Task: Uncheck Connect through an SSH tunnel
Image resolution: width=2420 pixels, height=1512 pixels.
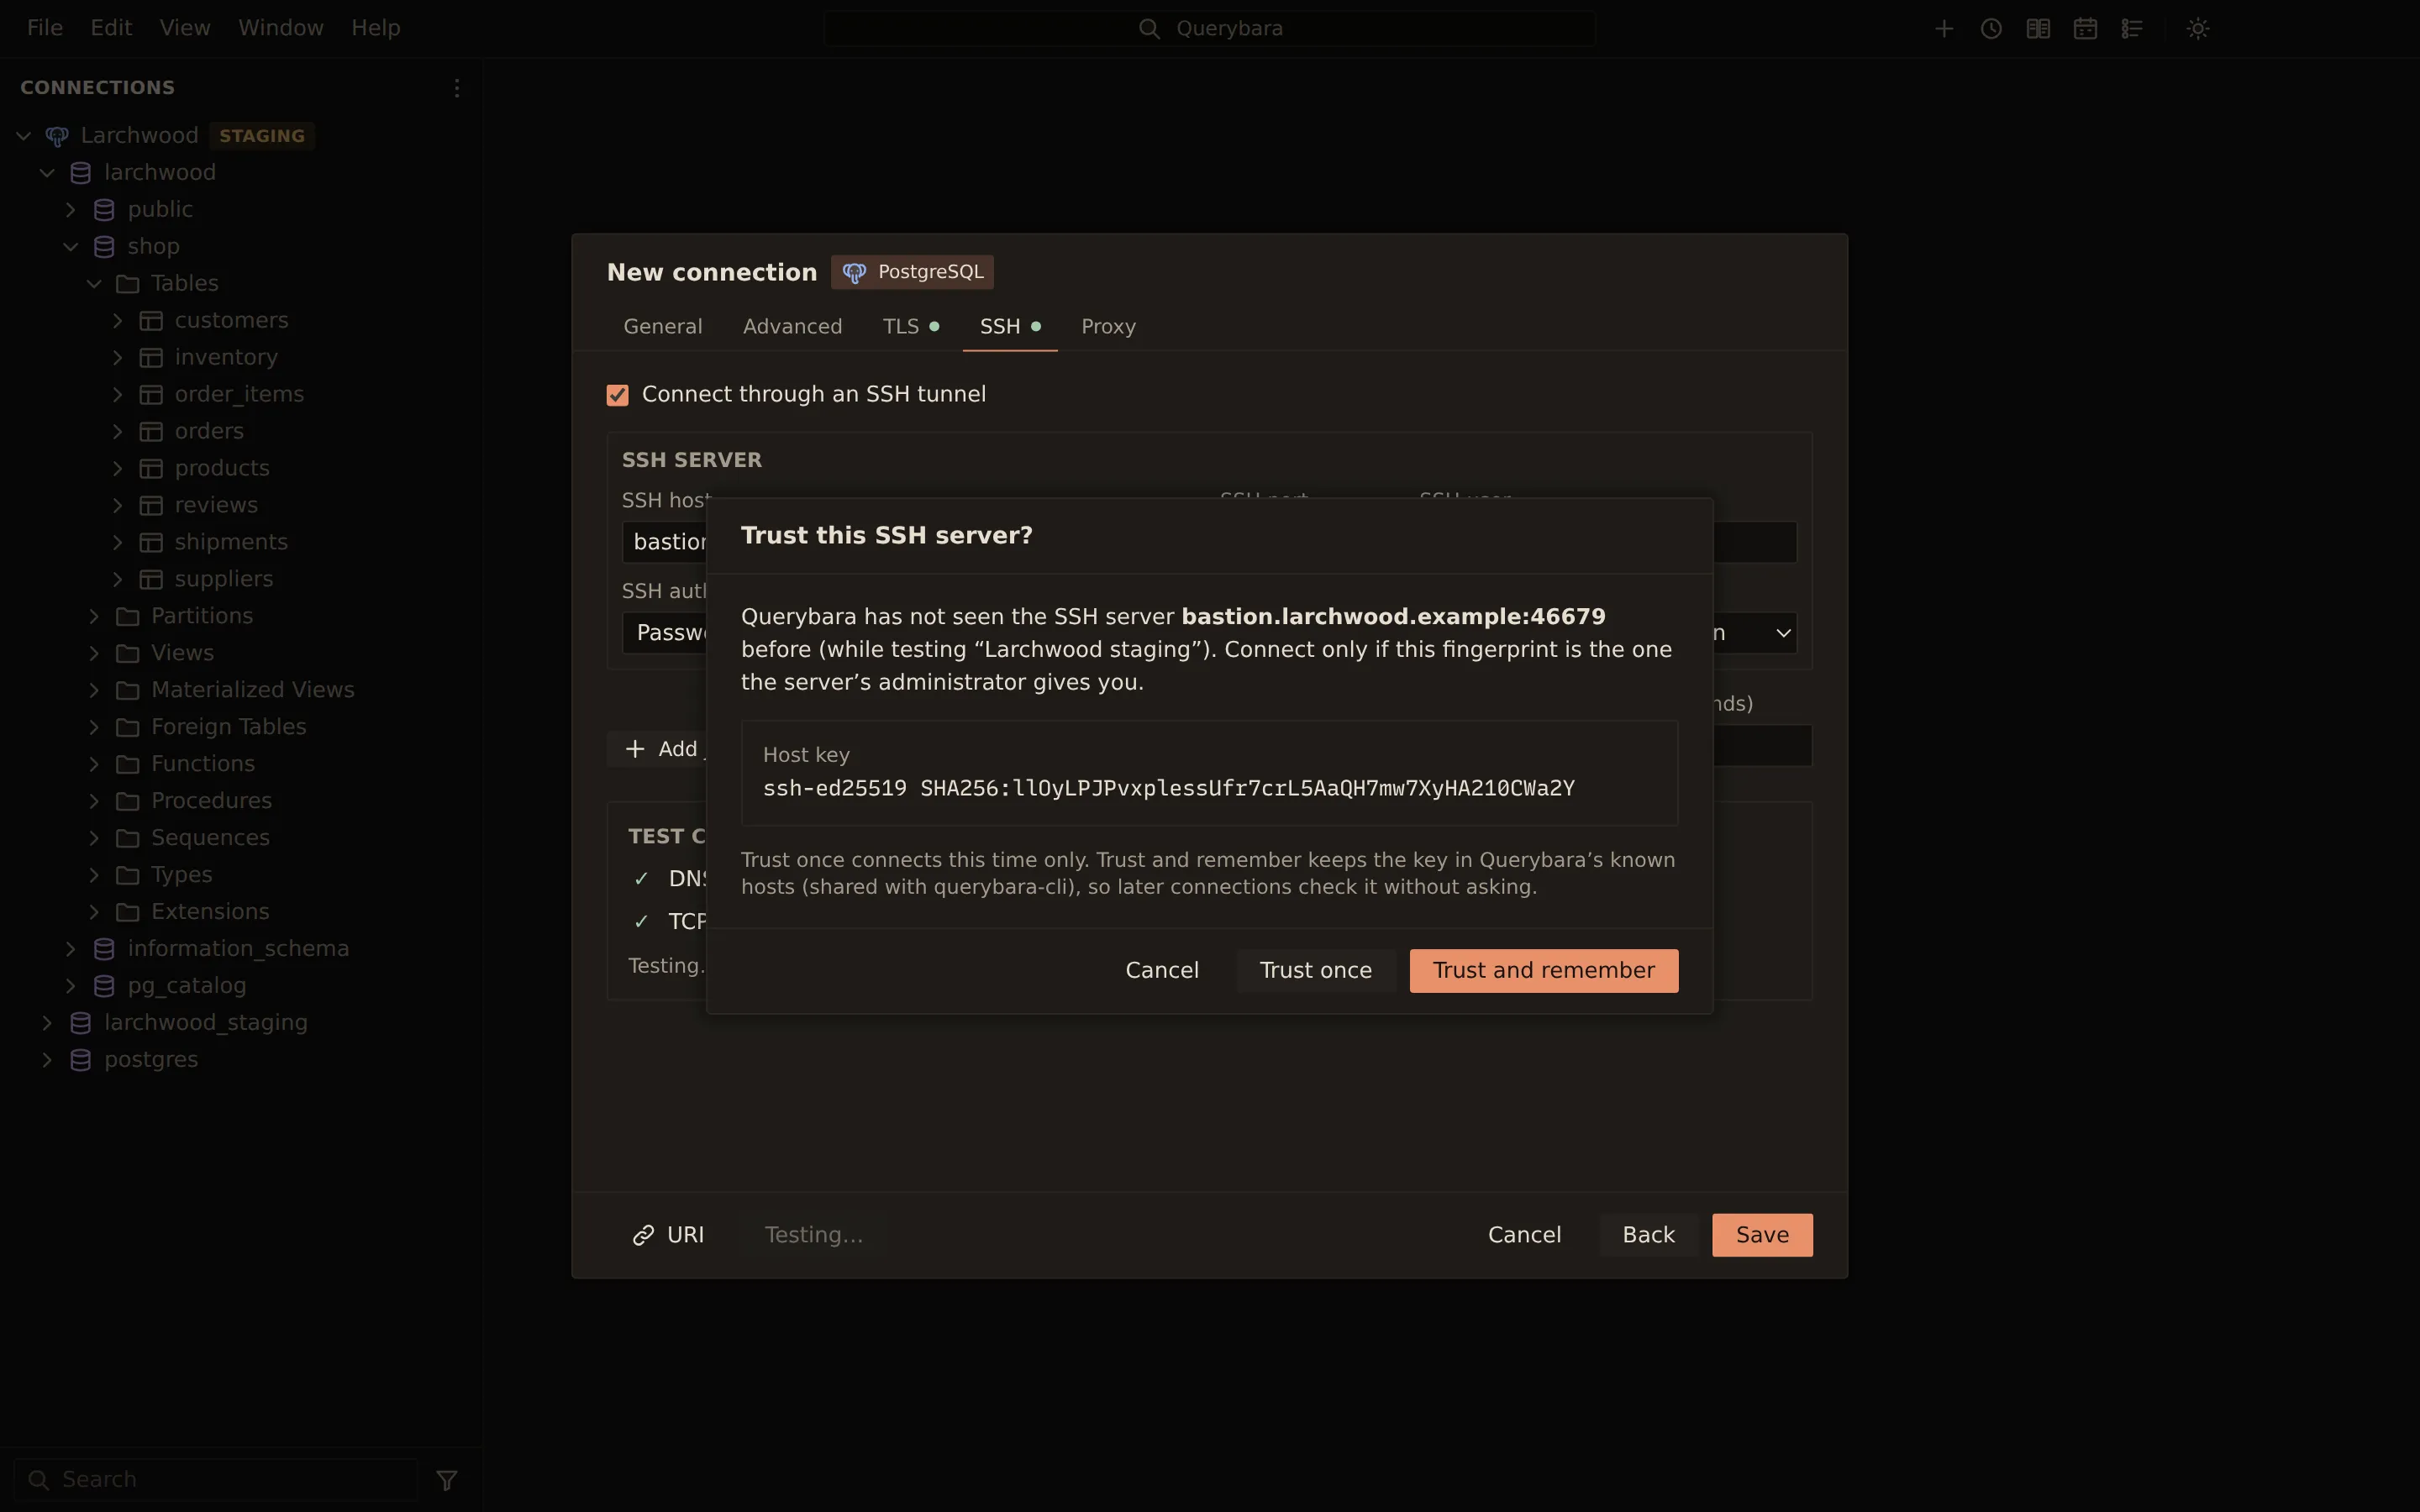Action: [x=617, y=395]
